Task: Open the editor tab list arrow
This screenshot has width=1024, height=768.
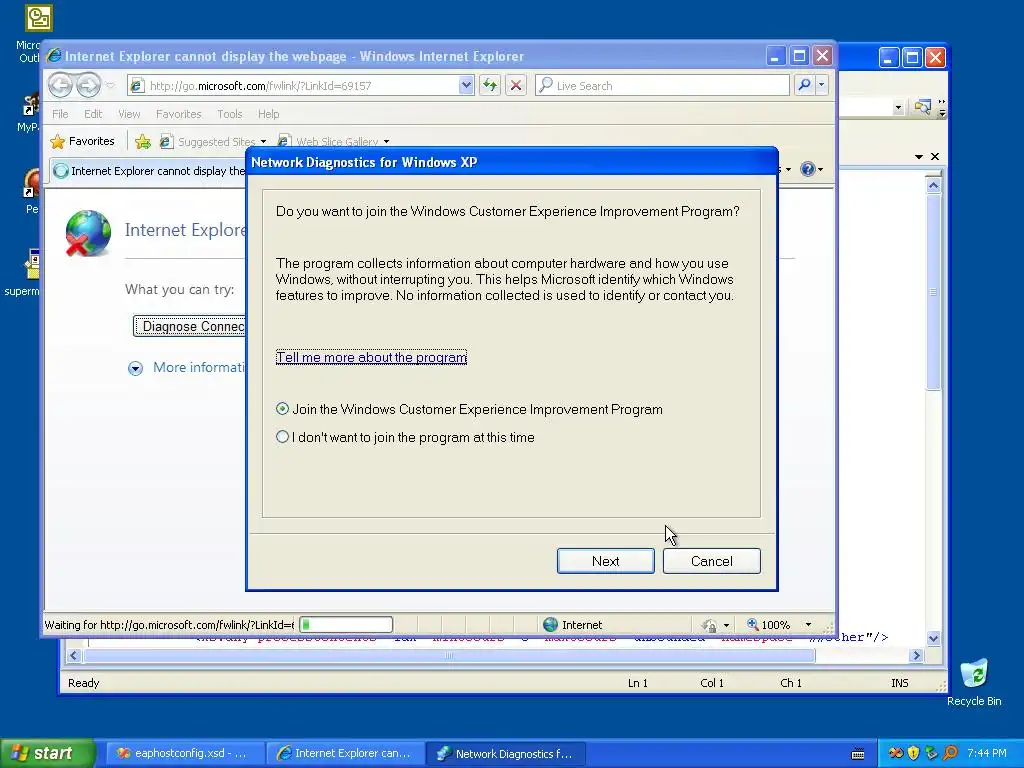Action: (x=918, y=157)
